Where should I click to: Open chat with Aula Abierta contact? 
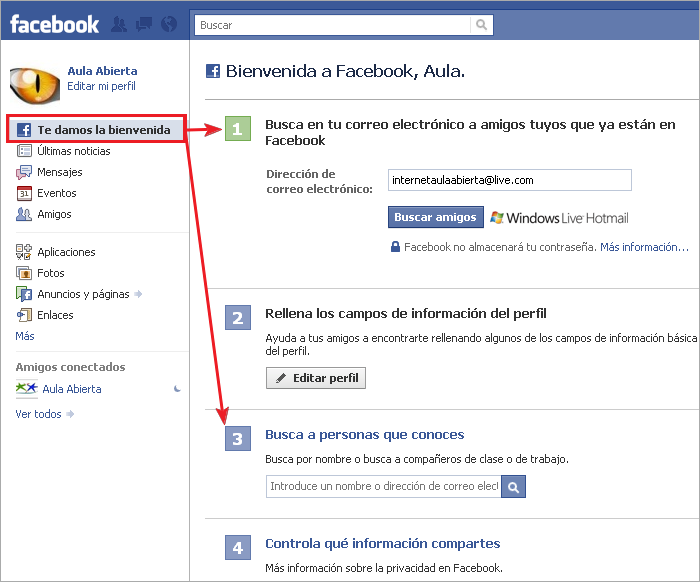71,389
